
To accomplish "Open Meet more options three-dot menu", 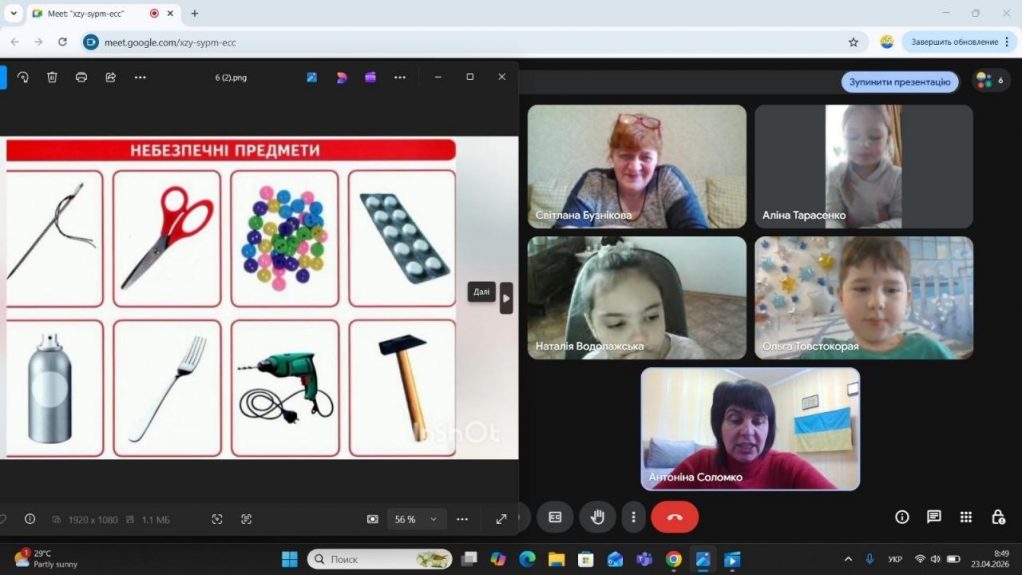I will (633, 517).
